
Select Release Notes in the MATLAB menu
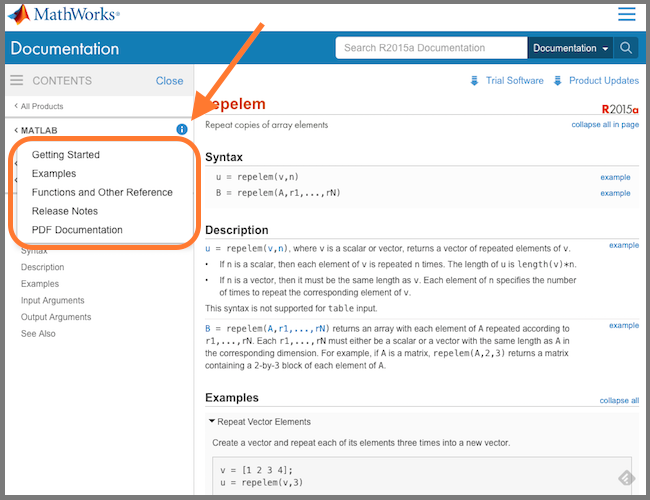click(65, 211)
